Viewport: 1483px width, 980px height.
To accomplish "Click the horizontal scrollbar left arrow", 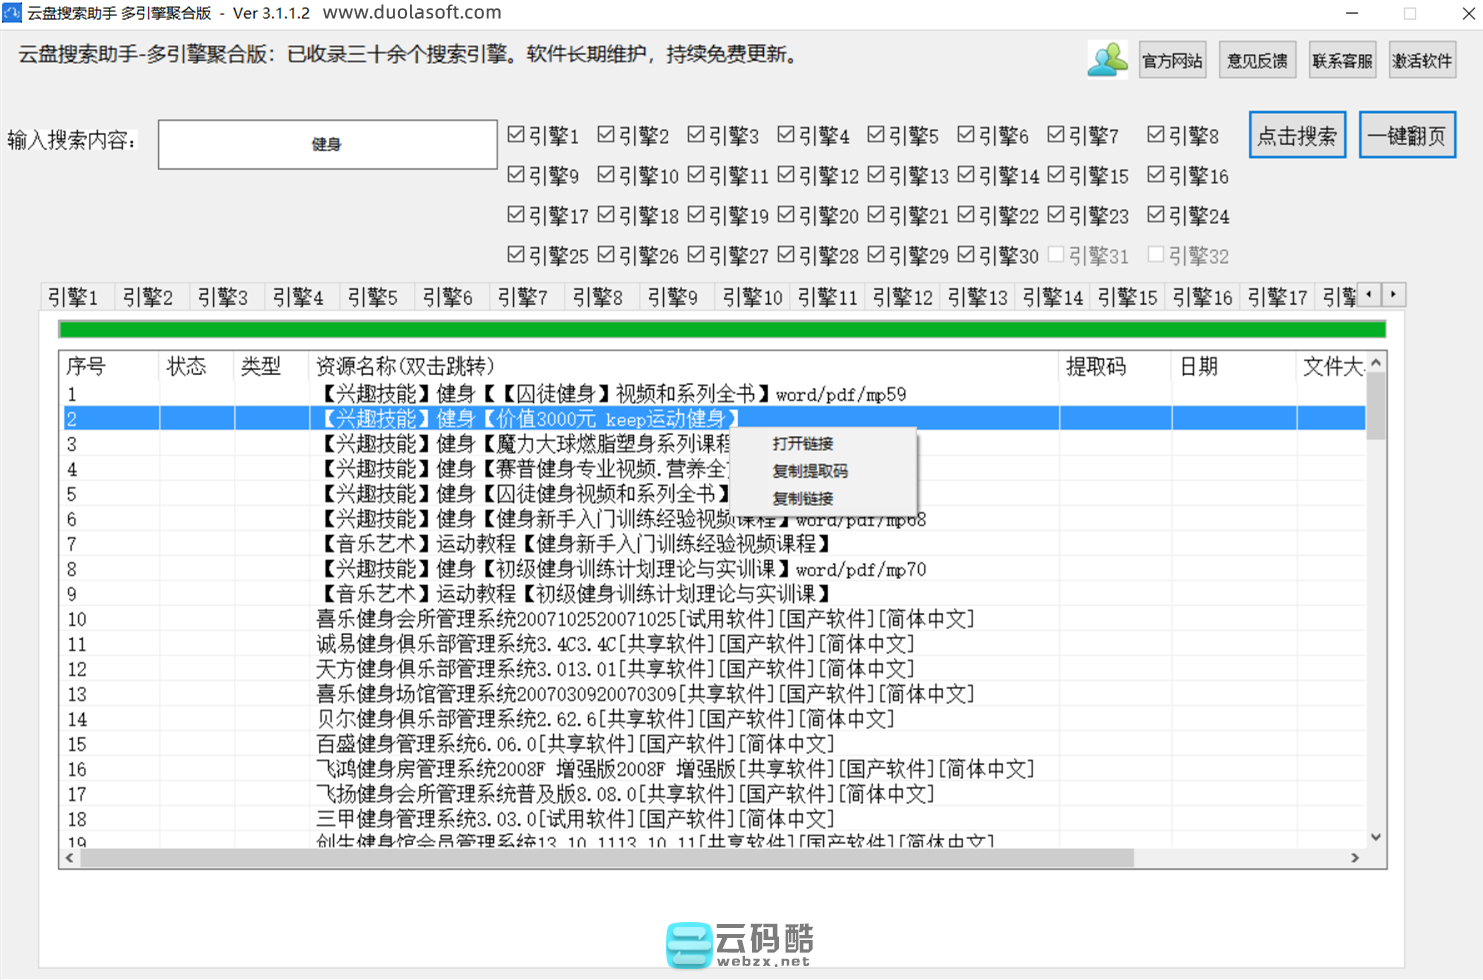I will click(x=70, y=858).
